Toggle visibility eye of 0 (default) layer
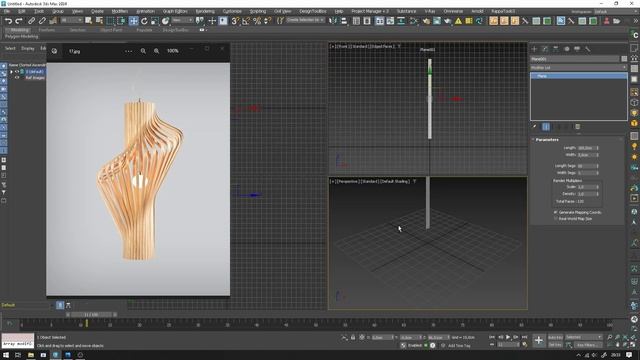The height and width of the screenshot is (360, 640). click(17, 71)
